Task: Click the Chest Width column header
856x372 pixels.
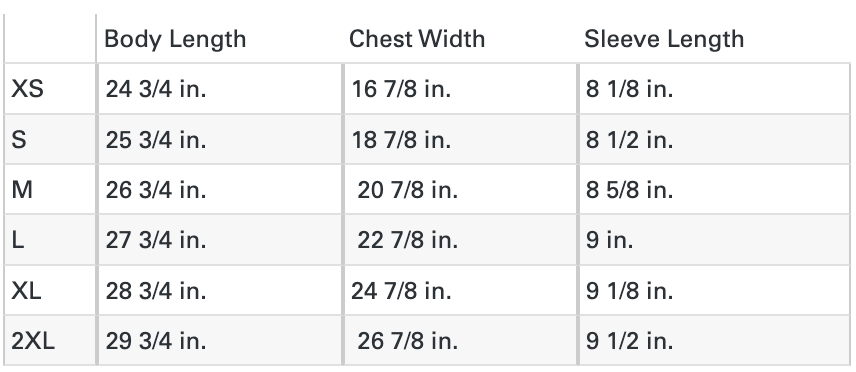Action: click(x=417, y=39)
